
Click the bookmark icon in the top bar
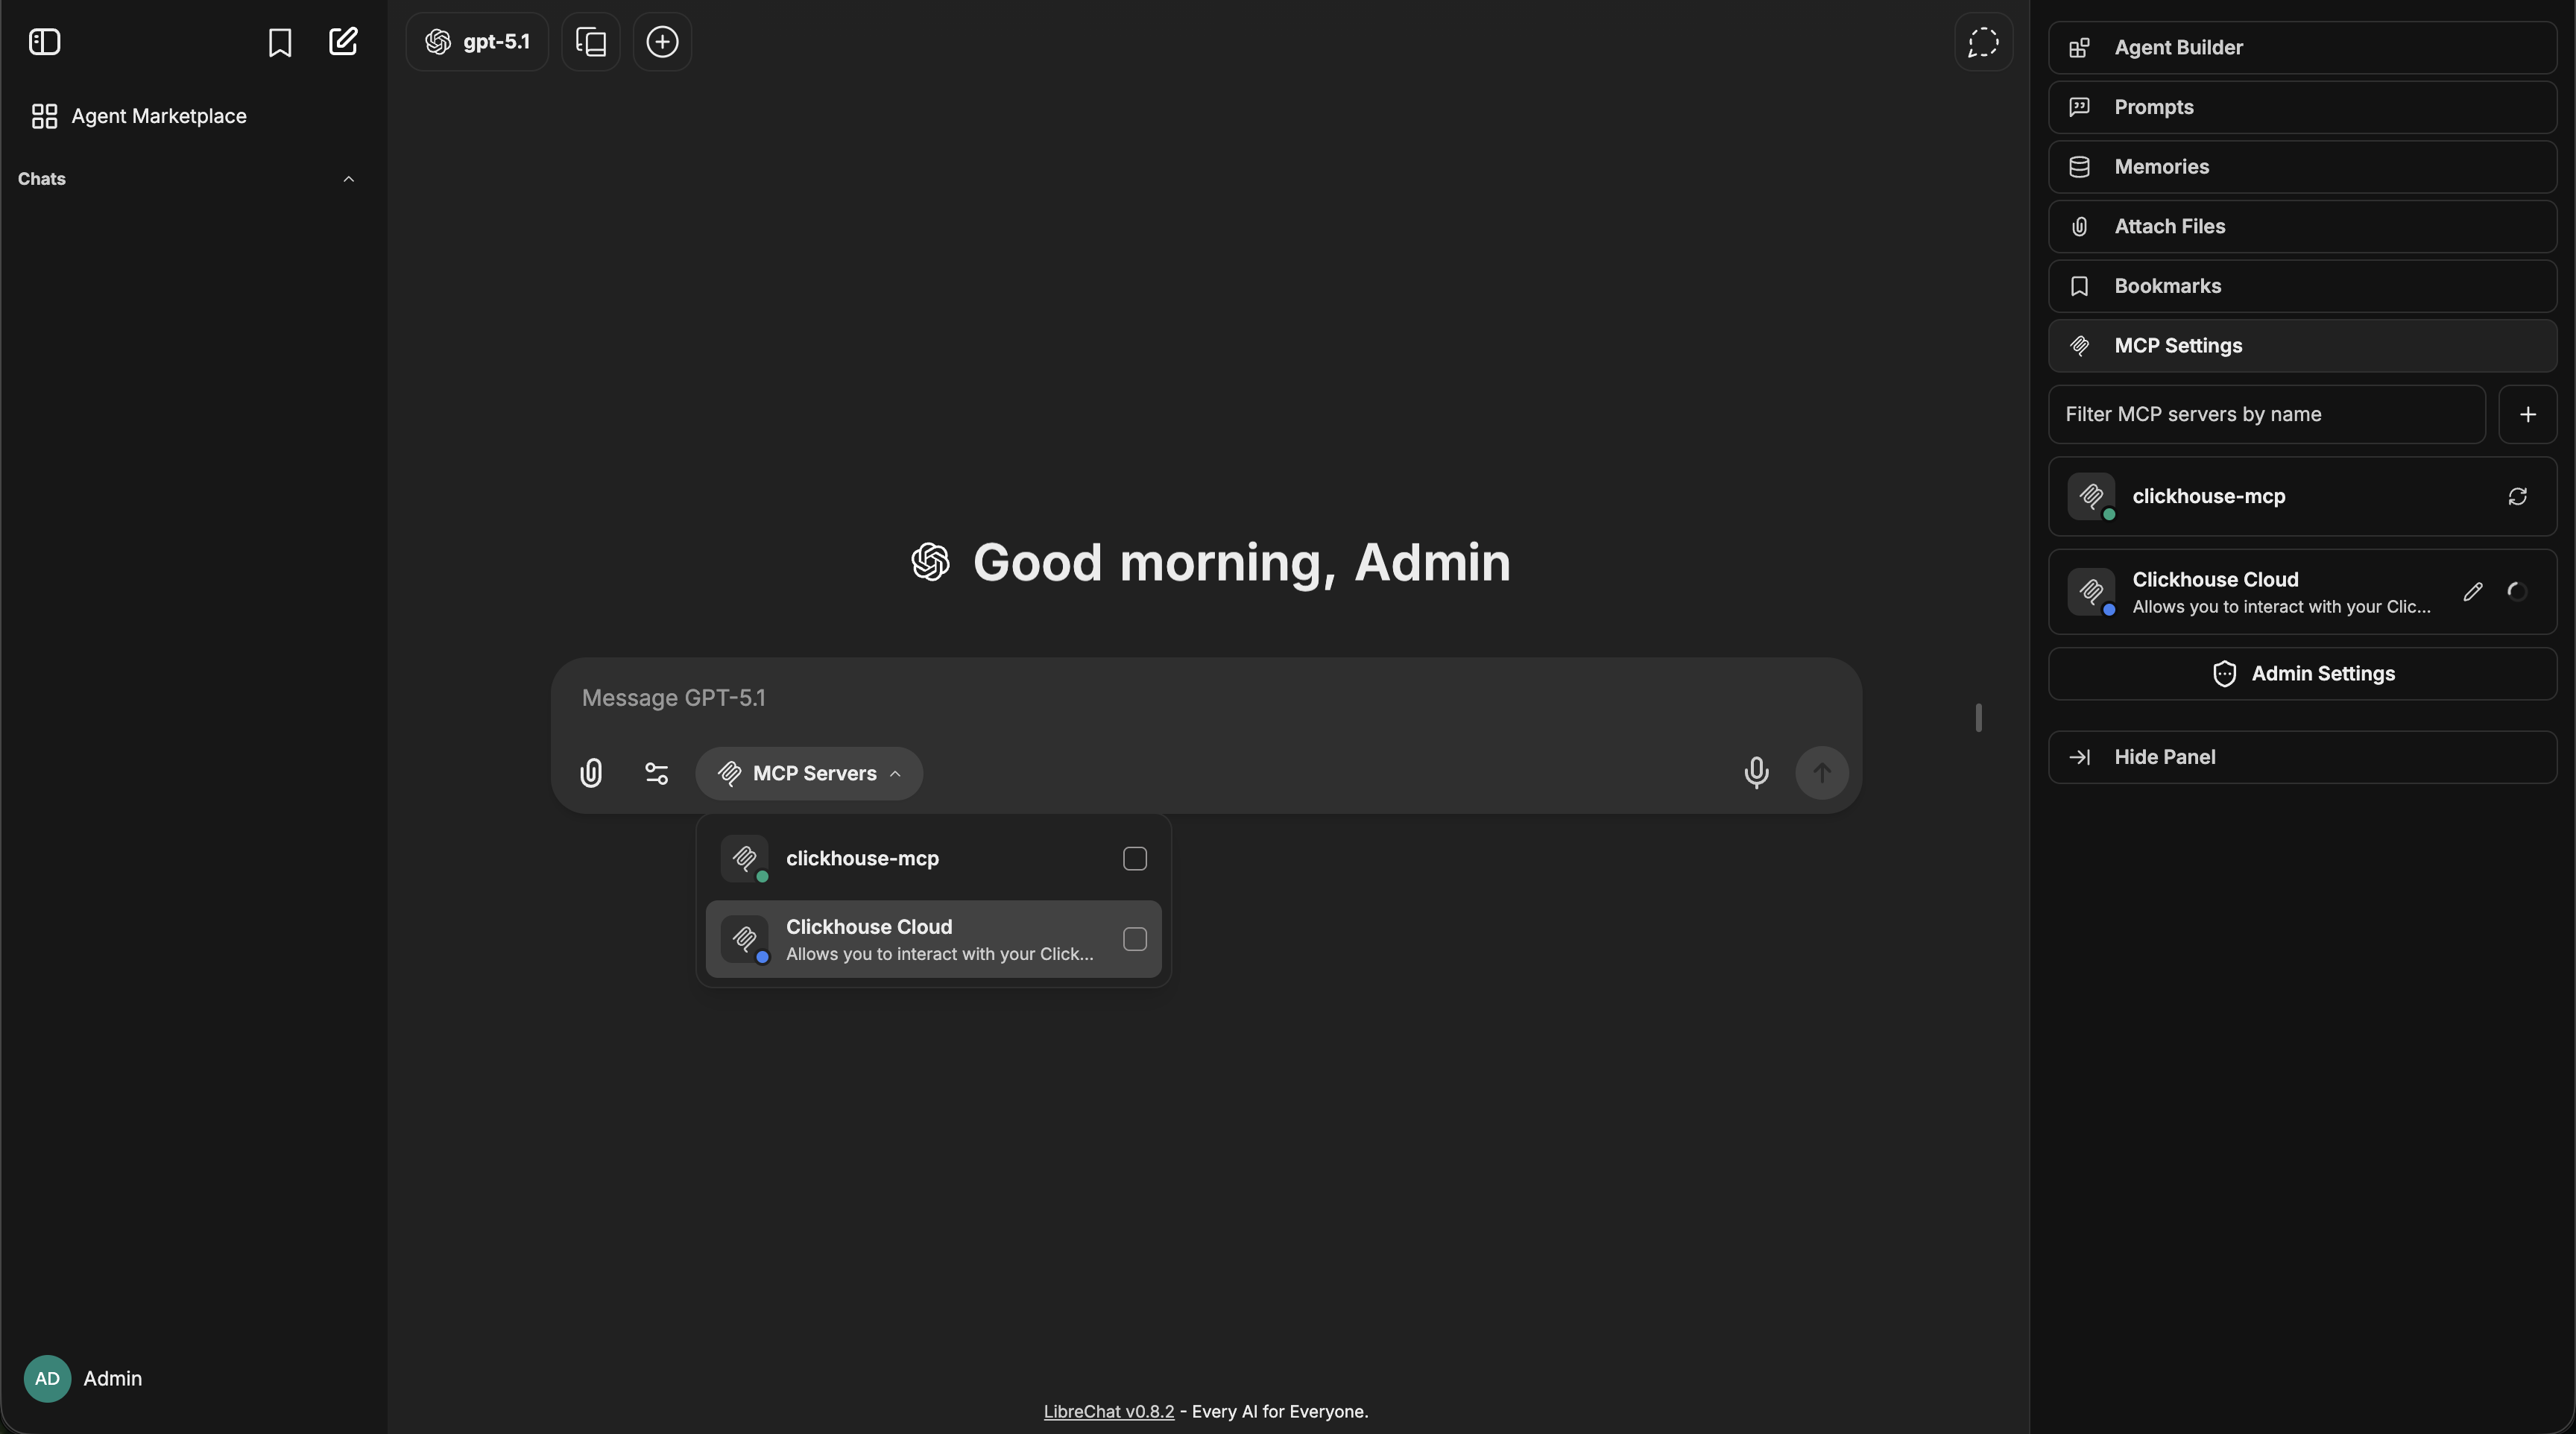click(x=280, y=42)
